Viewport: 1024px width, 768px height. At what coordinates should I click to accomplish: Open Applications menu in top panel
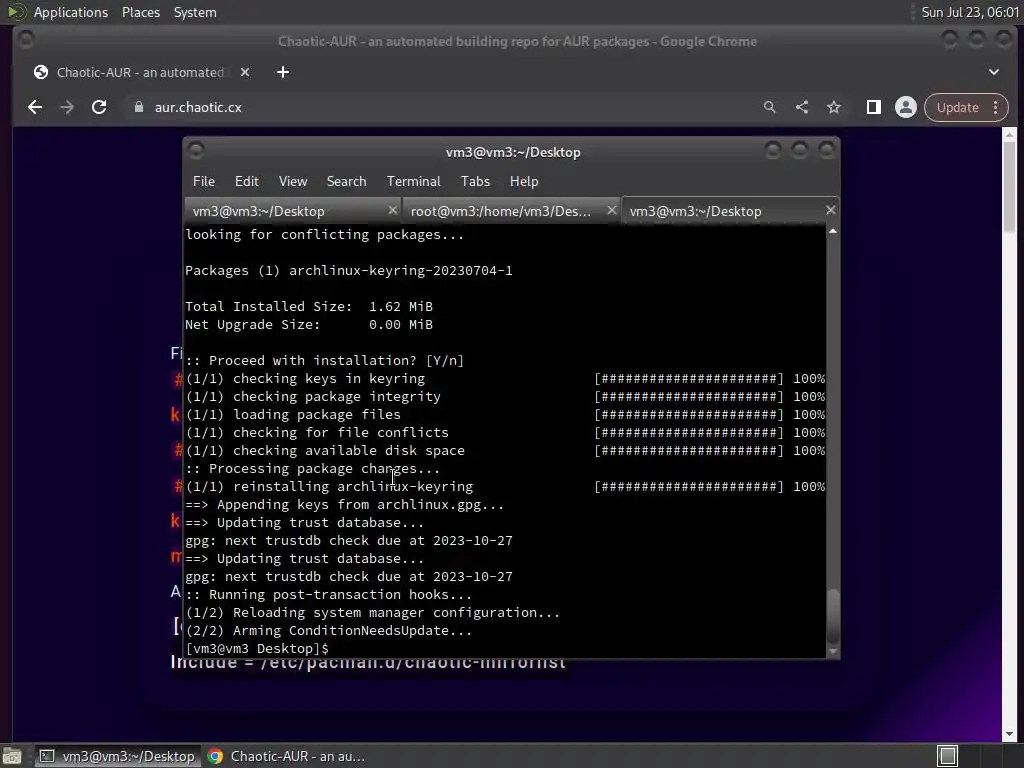(71, 12)
